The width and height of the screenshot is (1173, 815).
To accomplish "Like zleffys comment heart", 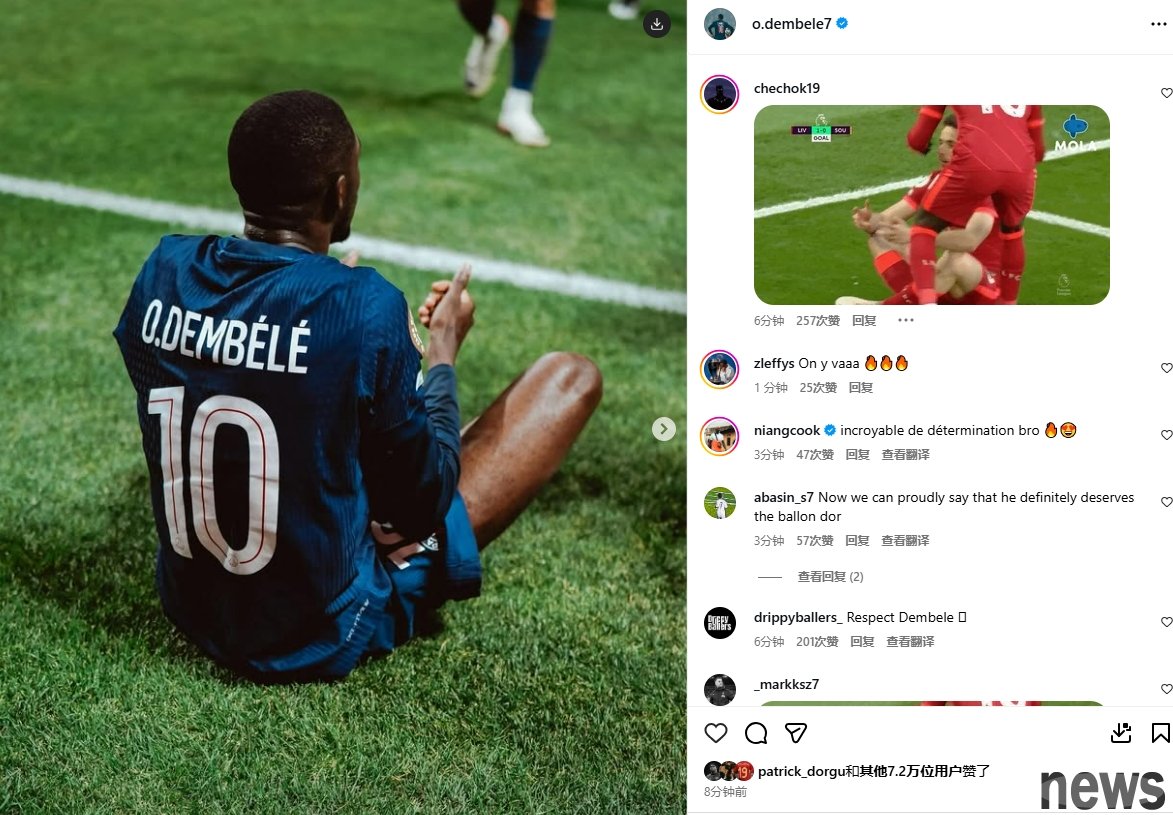I will 1166,367.
